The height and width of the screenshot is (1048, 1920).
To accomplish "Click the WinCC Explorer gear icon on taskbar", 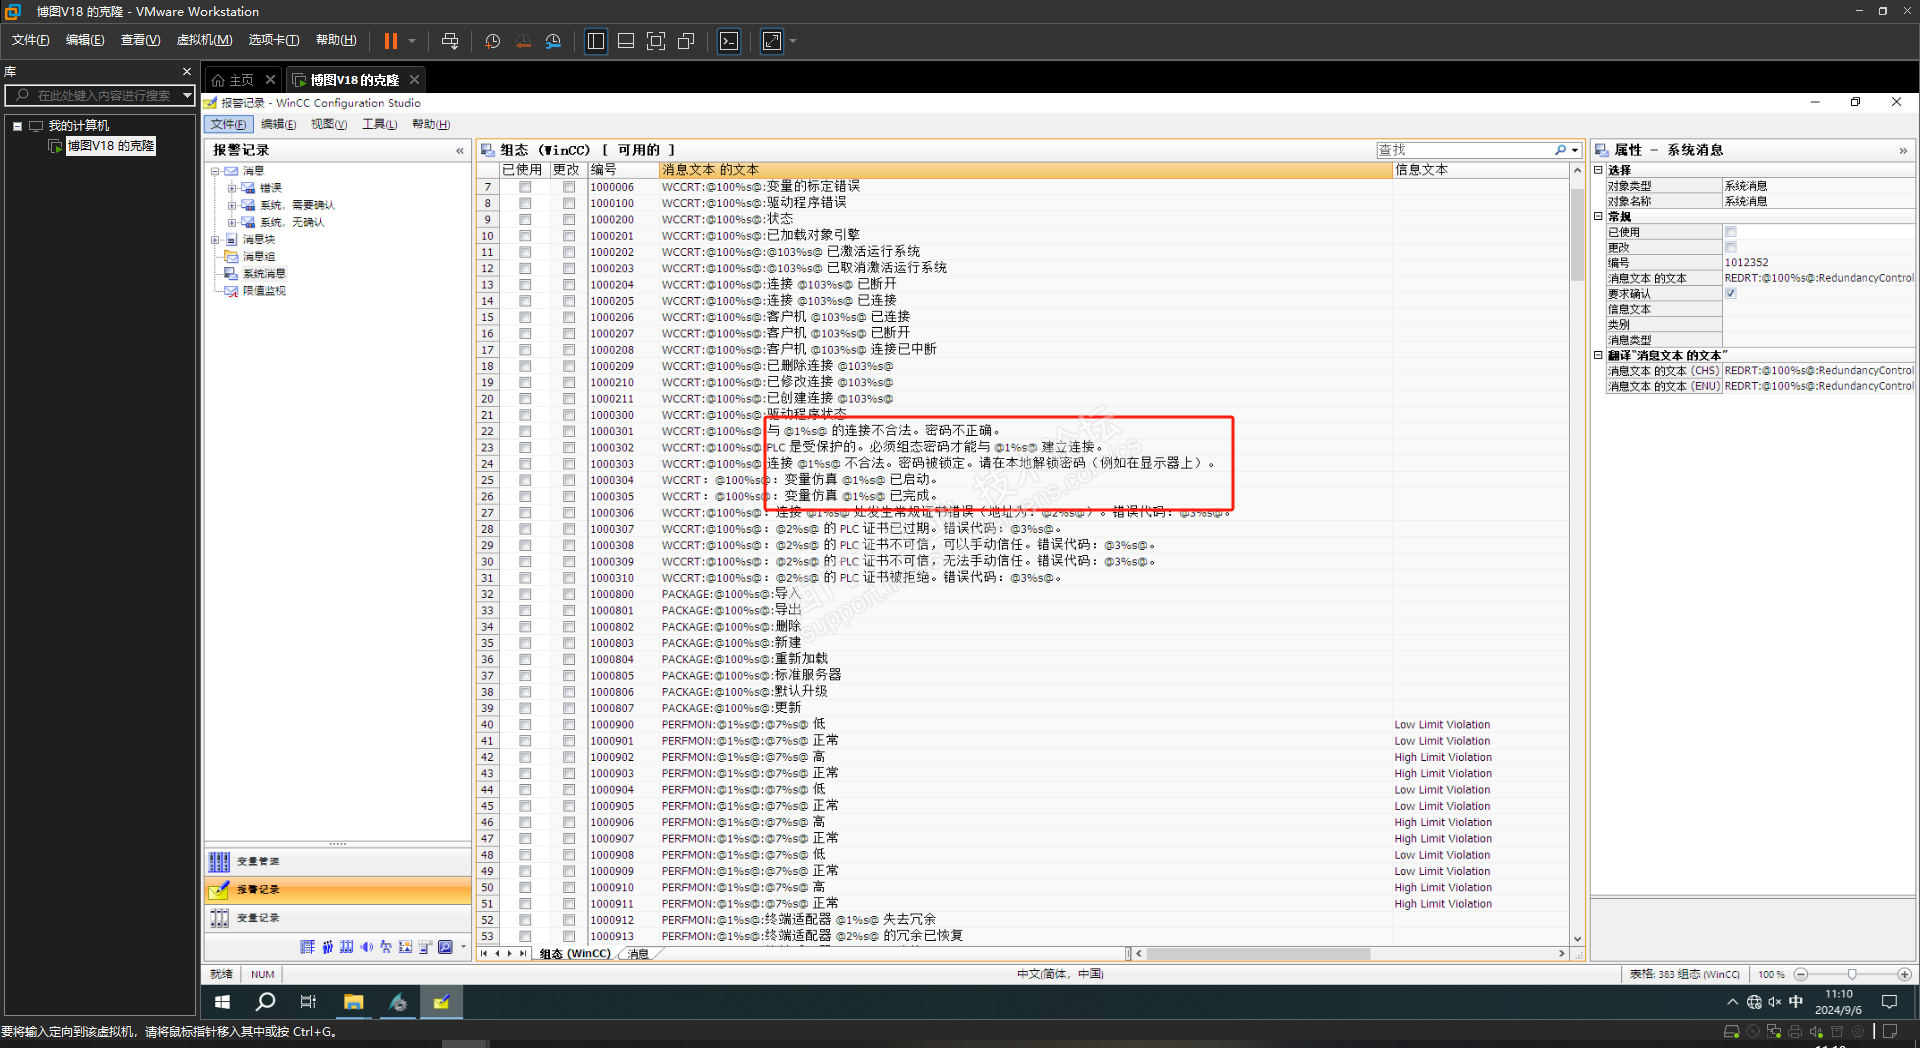I will pyautogui.click(x=398, y=1002).
